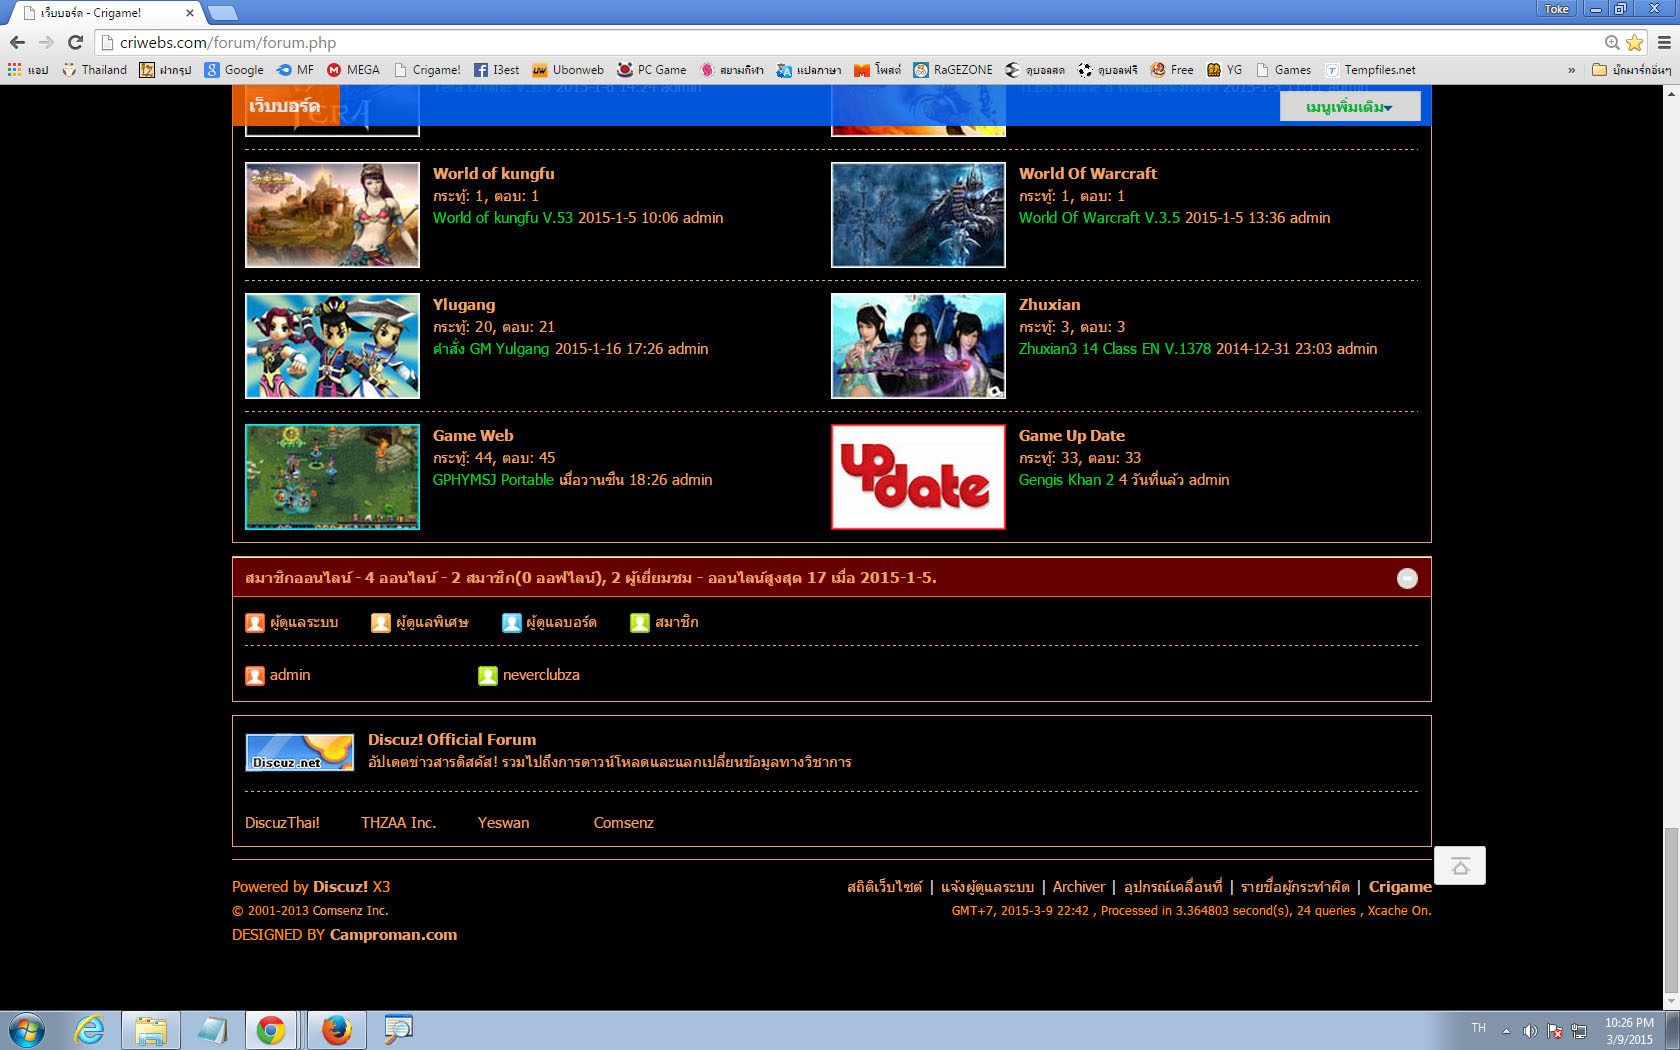Click the page vertical scrollbar thumb

(1671, 910)
